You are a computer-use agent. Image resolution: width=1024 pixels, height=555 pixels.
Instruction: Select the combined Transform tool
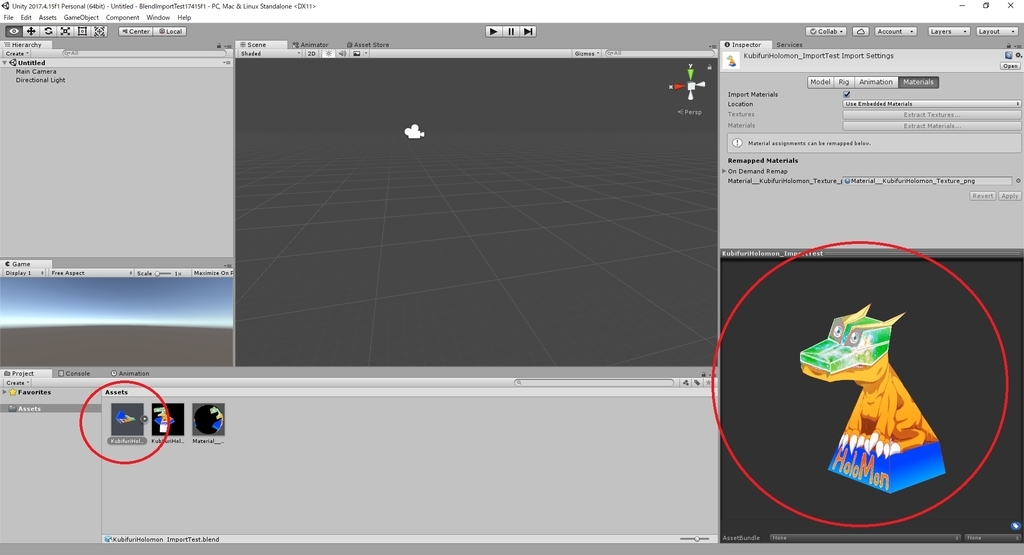click(99, 31)
